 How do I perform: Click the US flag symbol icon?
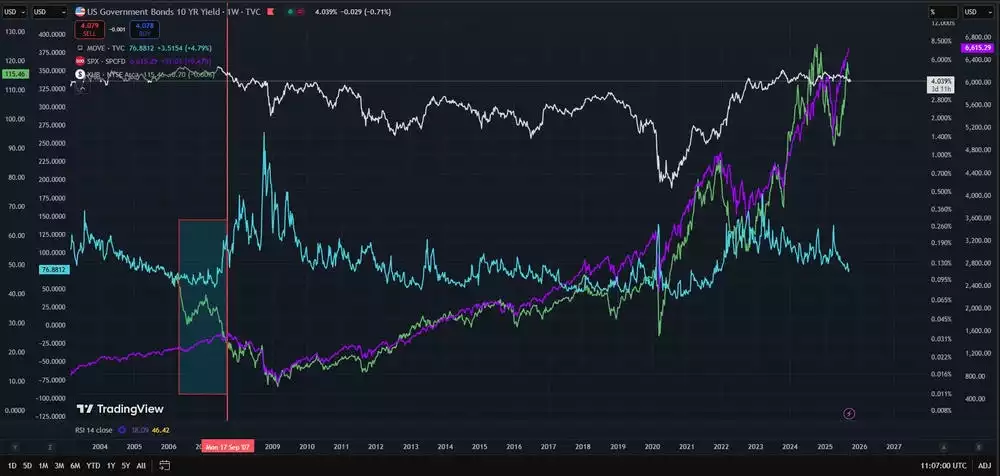(80, 12)
